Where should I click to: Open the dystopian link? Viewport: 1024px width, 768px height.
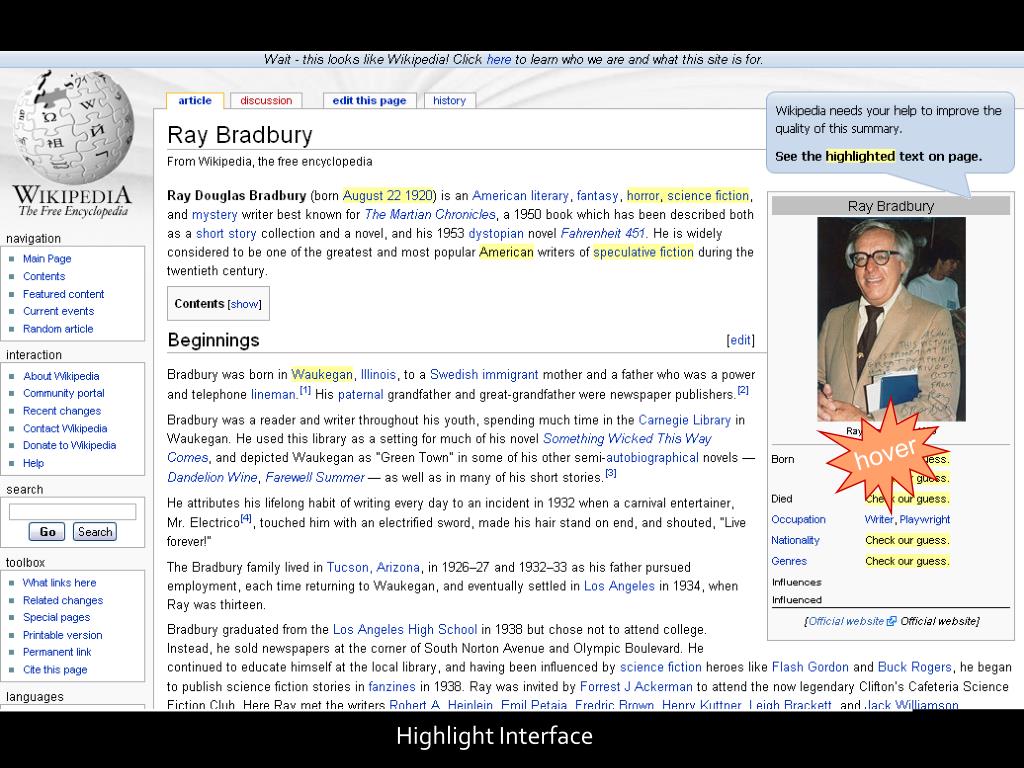pos(496,234)
